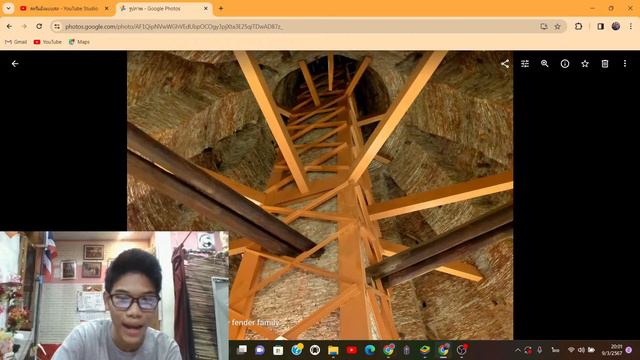Bookmark this page with the star

point(558,27)
